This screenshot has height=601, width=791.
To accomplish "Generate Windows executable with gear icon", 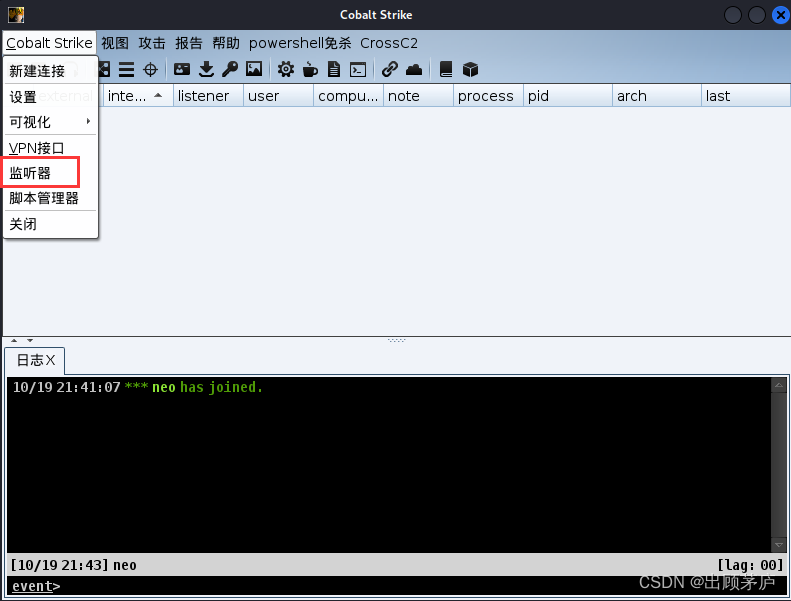I will [286, 69].
